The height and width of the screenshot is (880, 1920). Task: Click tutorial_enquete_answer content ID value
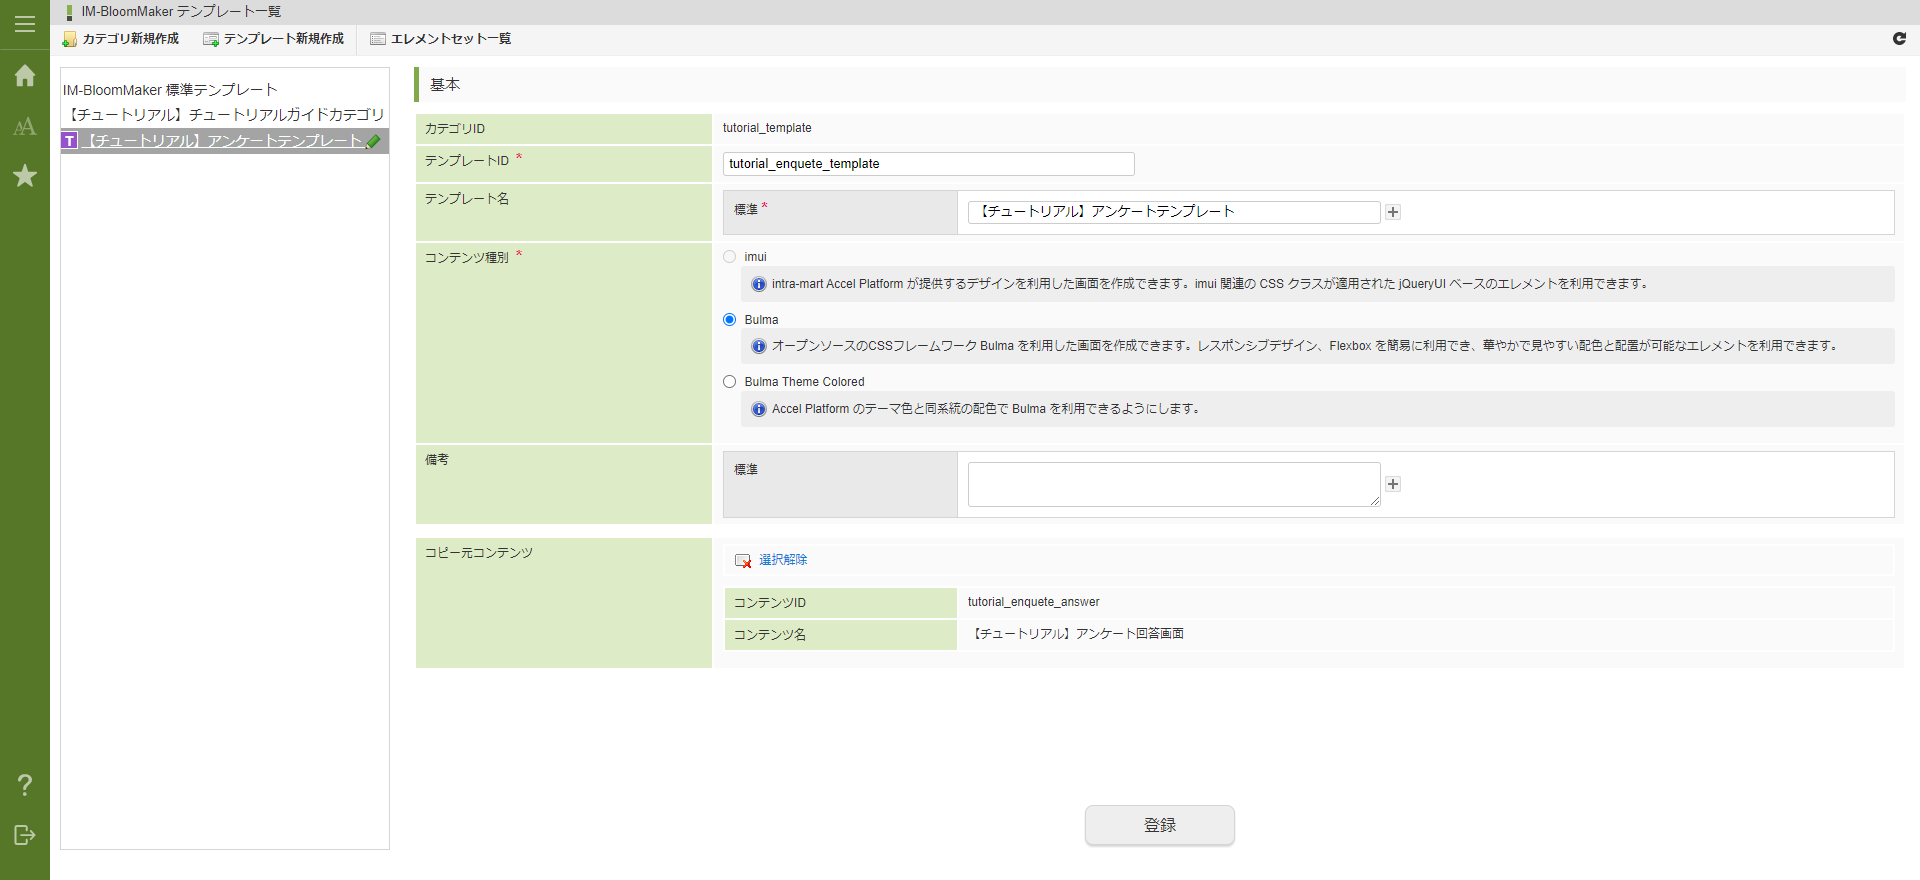click(1033, 602)
